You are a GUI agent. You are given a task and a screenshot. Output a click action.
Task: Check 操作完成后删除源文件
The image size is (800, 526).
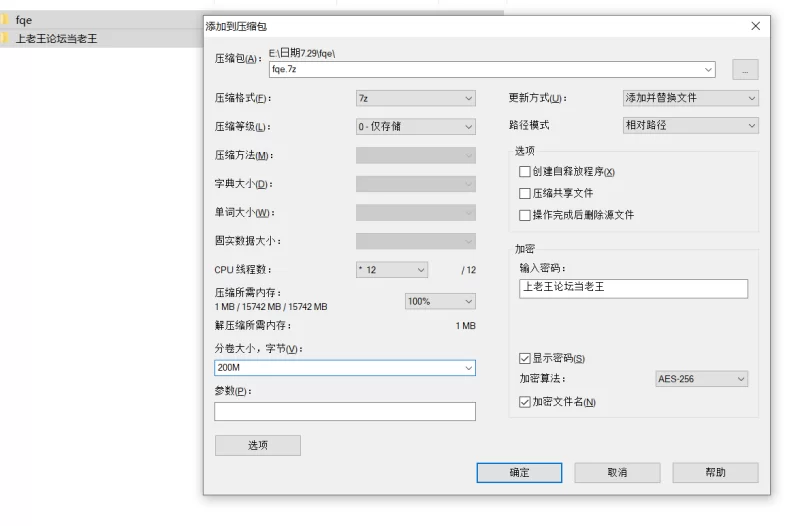coord(524,215)
